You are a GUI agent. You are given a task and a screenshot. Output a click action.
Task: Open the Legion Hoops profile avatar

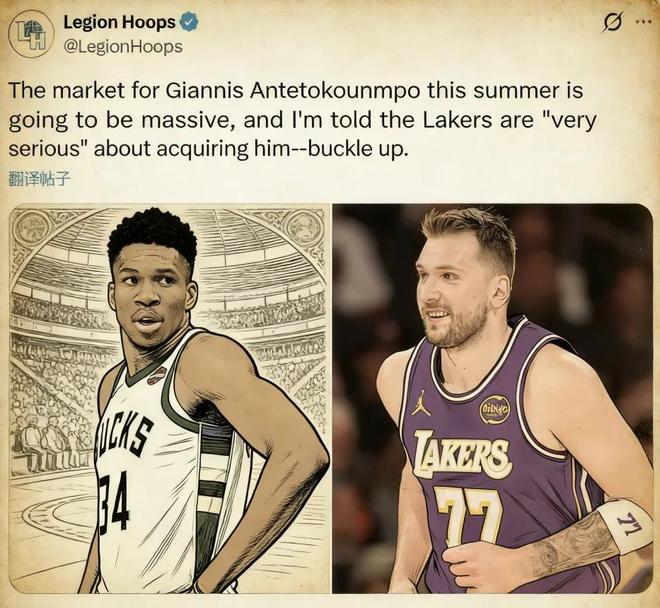pos(31,36)
